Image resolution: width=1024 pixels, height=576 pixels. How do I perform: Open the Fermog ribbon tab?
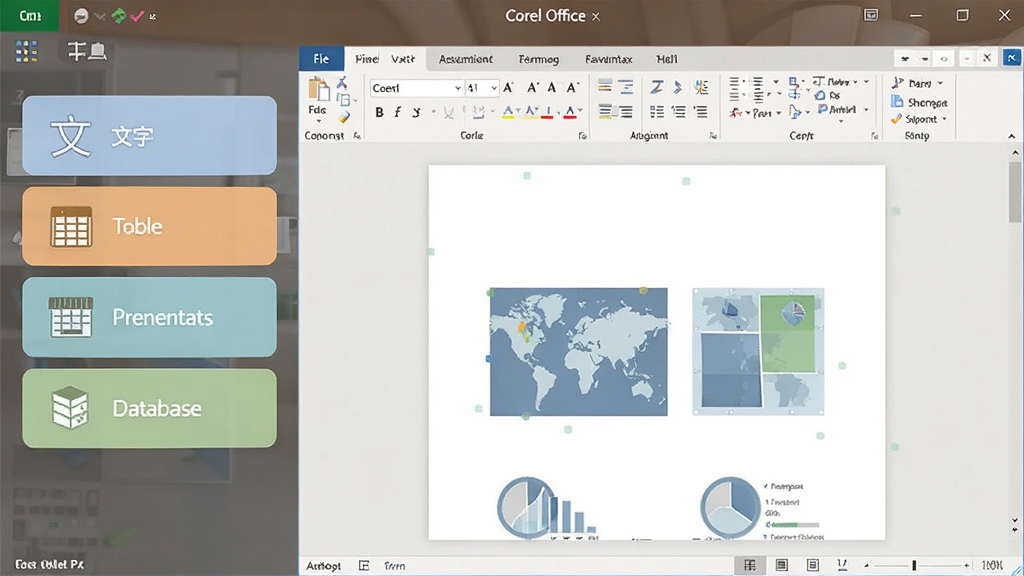point(539,59)
